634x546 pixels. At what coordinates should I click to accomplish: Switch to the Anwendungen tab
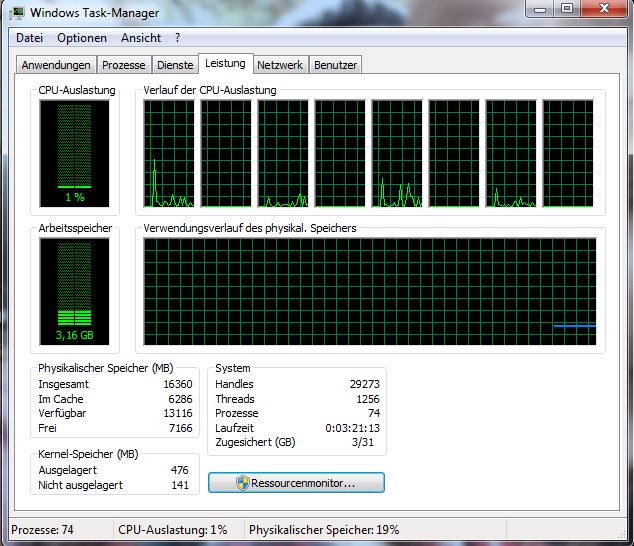coord(56,65)
